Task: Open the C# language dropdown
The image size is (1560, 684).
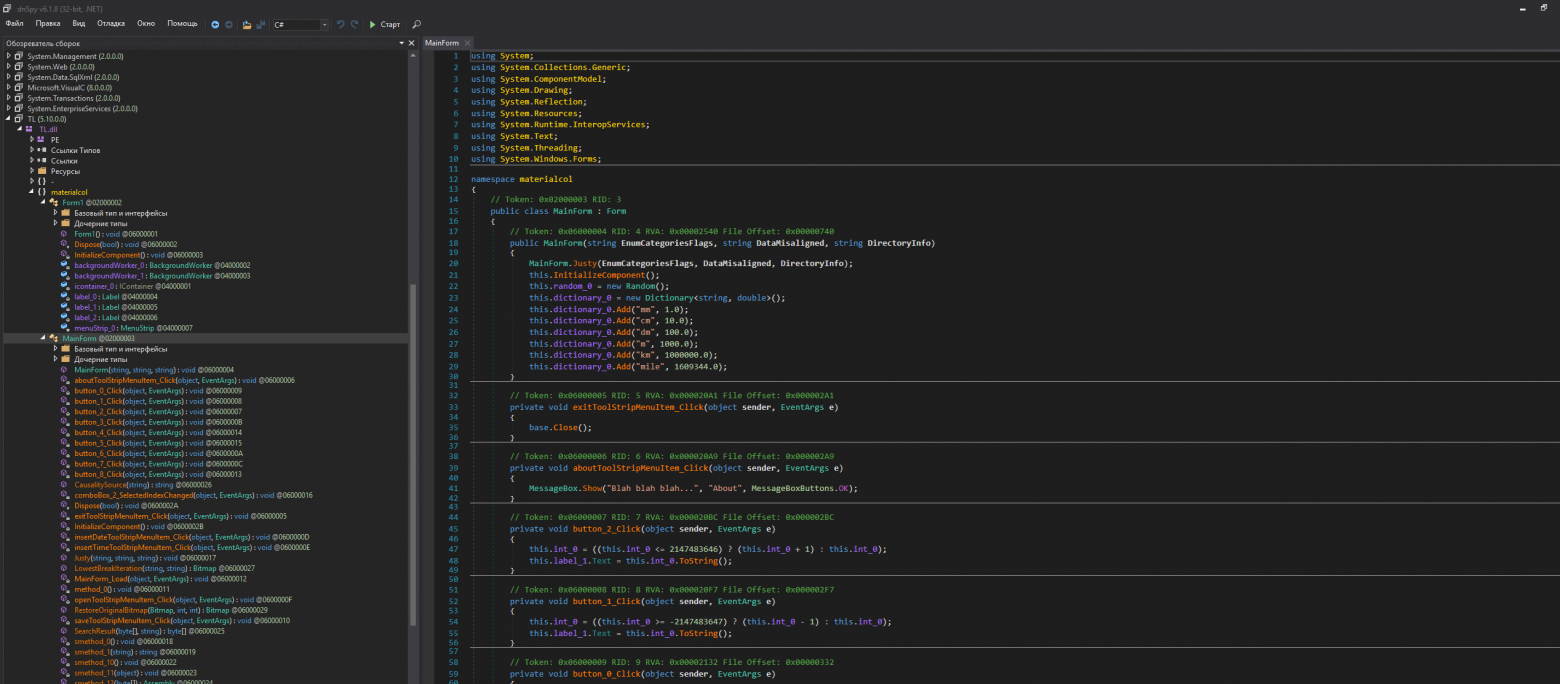Action: [300, 24]
